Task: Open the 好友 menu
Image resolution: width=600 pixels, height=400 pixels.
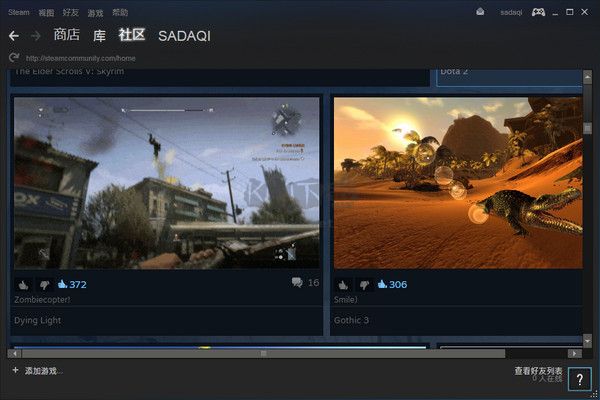Action: (x=70, y=13)
